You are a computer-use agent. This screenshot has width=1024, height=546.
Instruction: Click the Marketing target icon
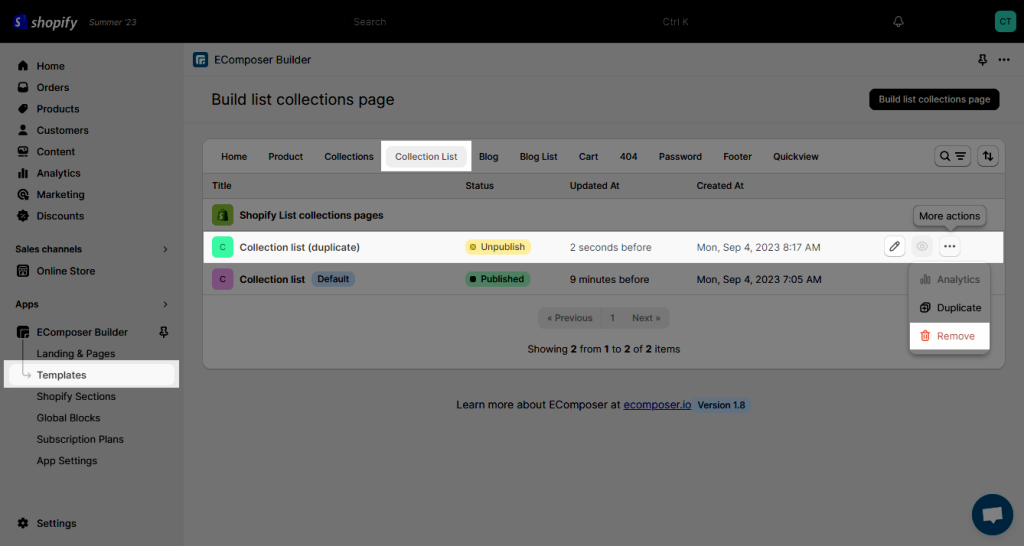point(23,195)
